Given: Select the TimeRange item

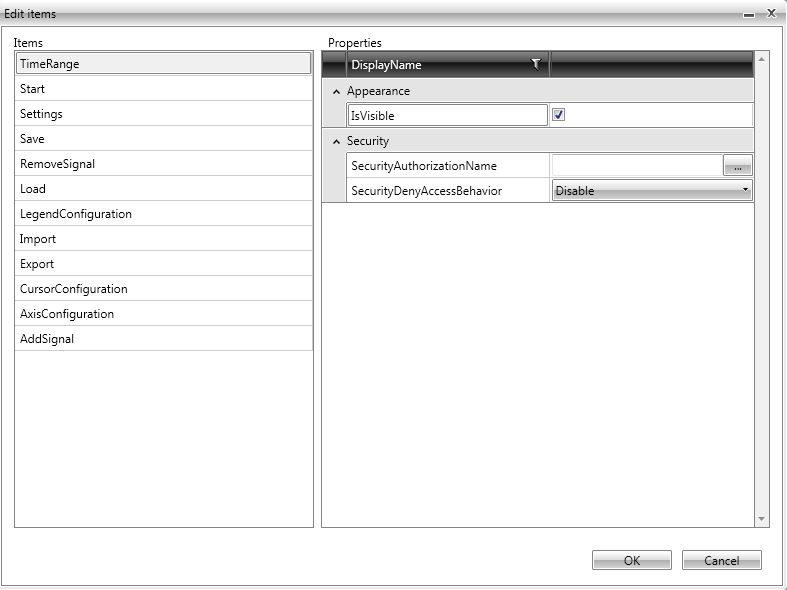Looking at the screenshot, I should pyautogui.click(x=164, y=63).
